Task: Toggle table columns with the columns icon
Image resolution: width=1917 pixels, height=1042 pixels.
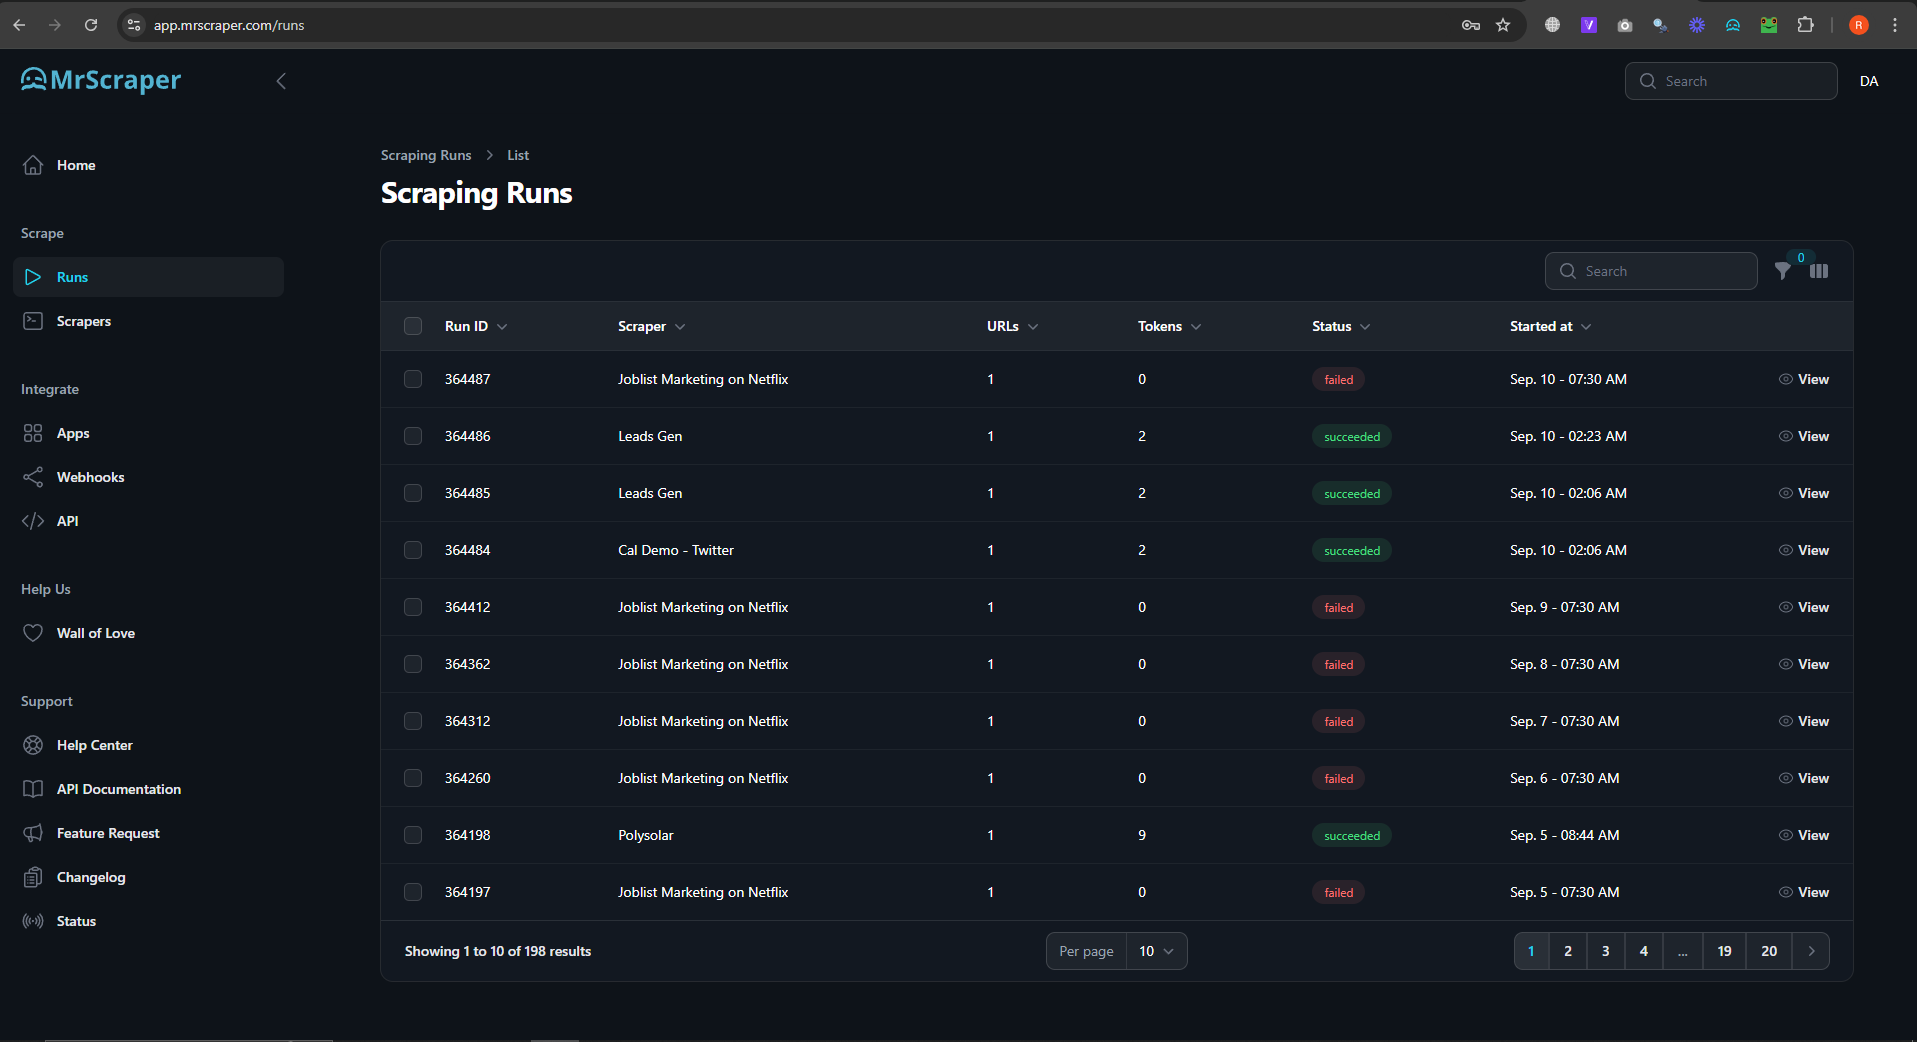Action: (x=1819, y=271)
